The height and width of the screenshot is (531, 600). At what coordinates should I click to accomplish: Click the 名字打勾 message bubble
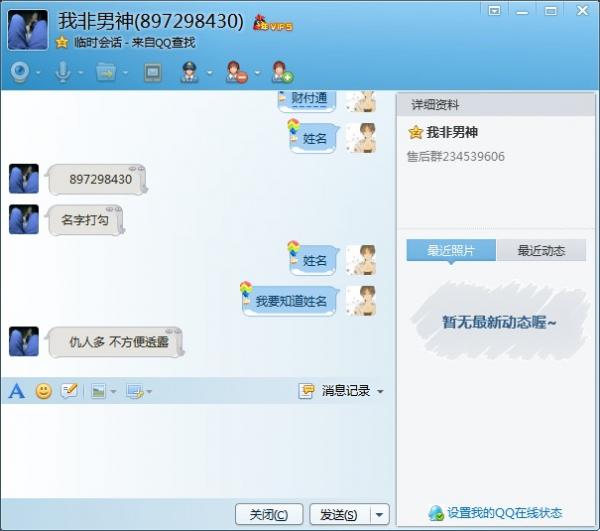[x=85, y=220]
